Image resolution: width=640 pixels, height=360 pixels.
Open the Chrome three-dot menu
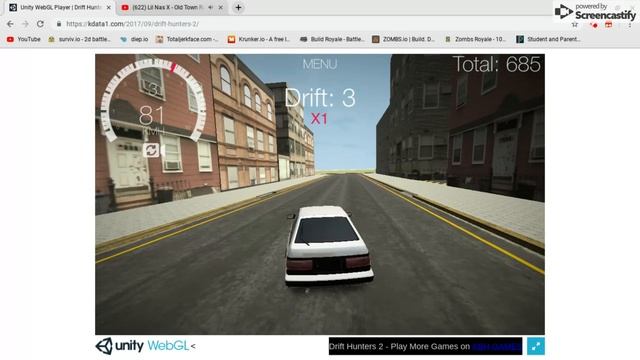(630, 24)
